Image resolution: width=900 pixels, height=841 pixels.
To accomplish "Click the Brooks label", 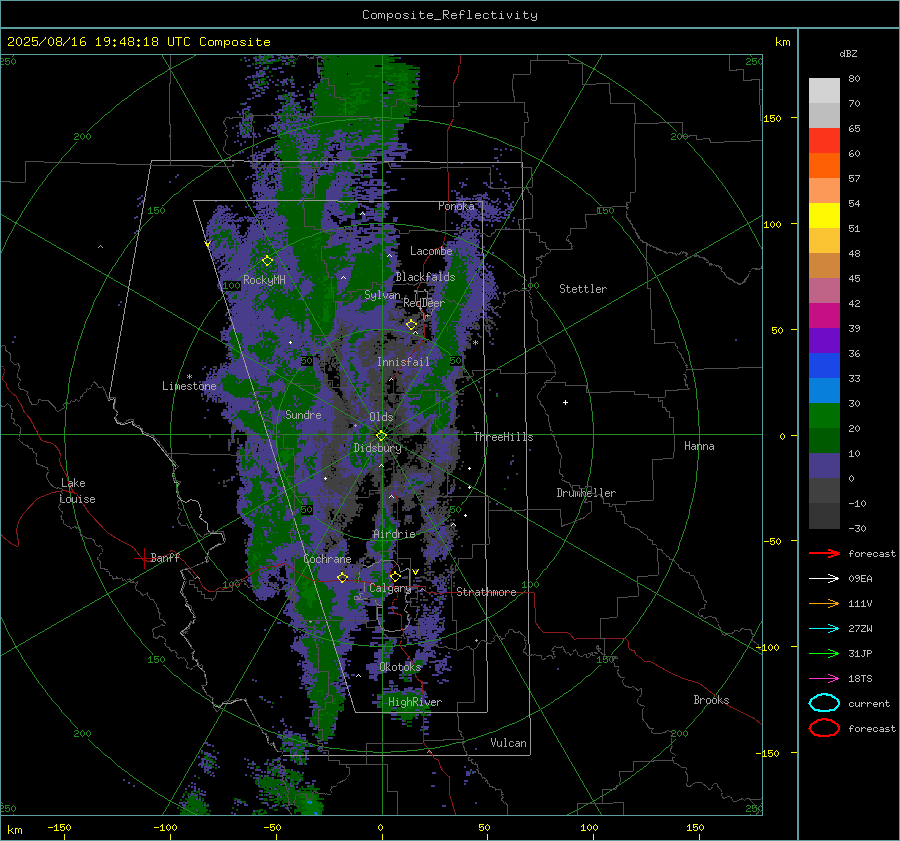I will 711,700.
